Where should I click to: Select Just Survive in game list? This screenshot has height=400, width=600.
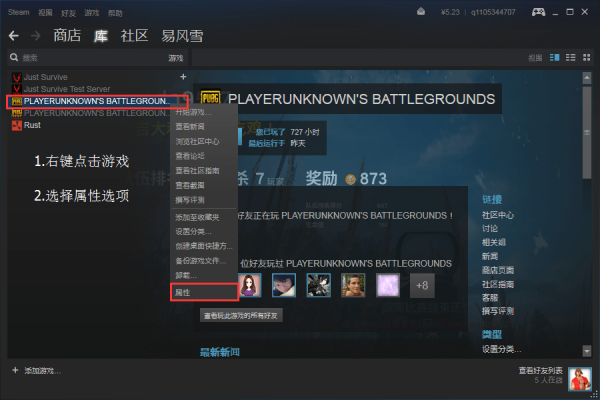pos(46,77)
